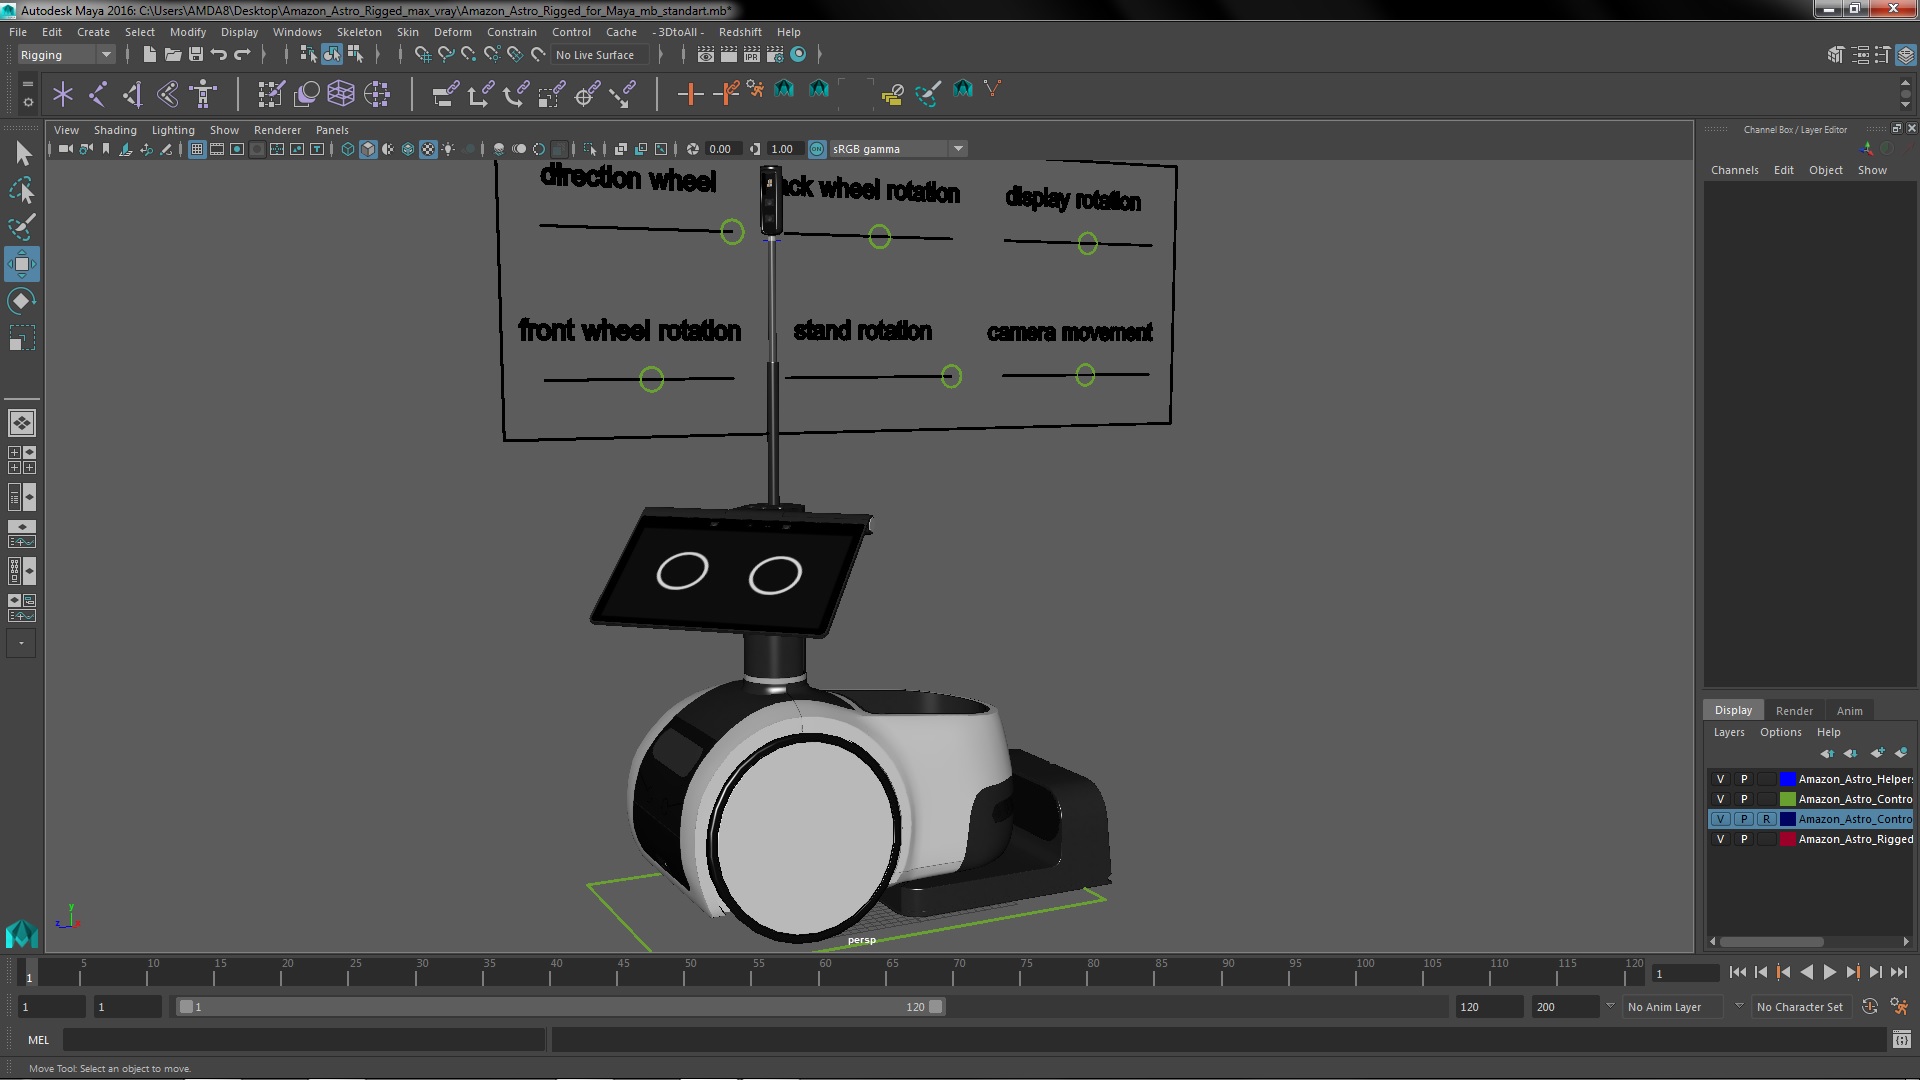Toggle auto keyframe button near Character Set
Screen dimensions: 1920x1080
pos(1869,1007)
